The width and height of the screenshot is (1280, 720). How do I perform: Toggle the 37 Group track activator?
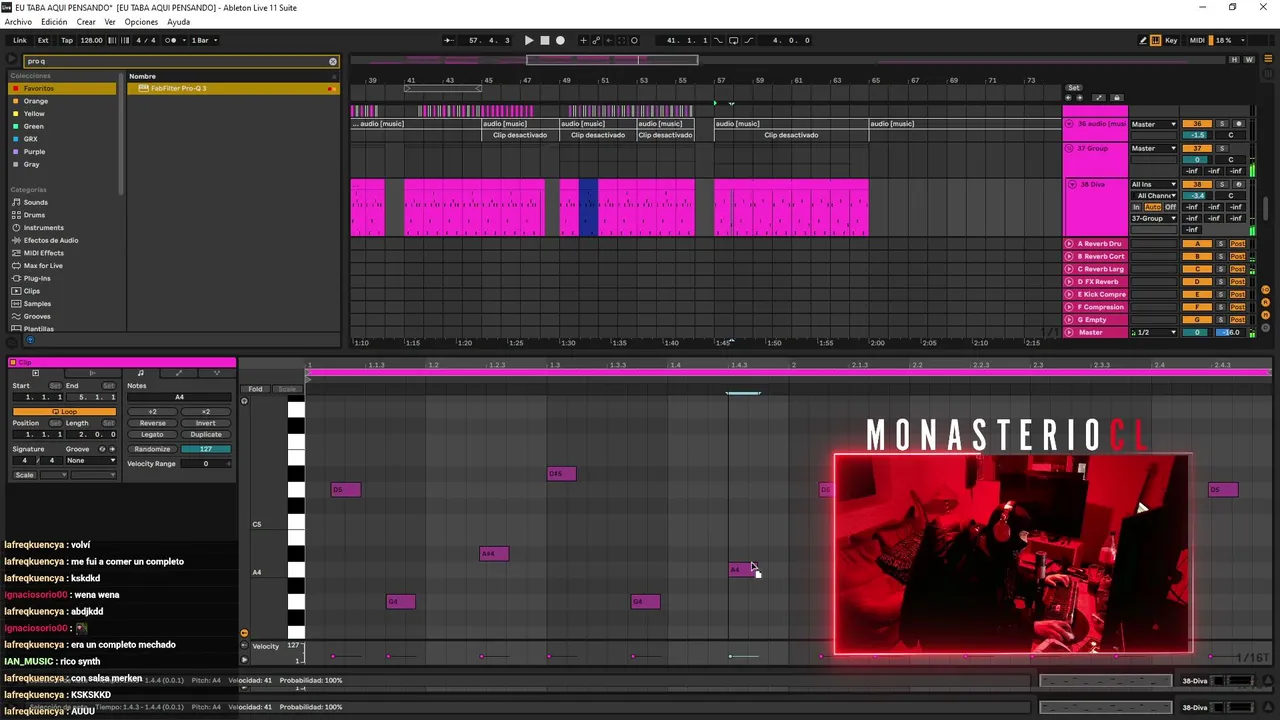[x=1197, y=149]
